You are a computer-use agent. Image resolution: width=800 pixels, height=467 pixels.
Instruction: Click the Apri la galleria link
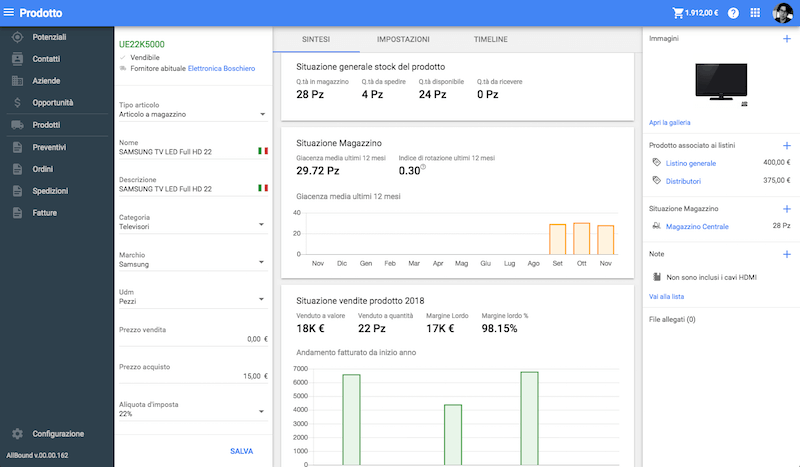(x=671, y=121)
